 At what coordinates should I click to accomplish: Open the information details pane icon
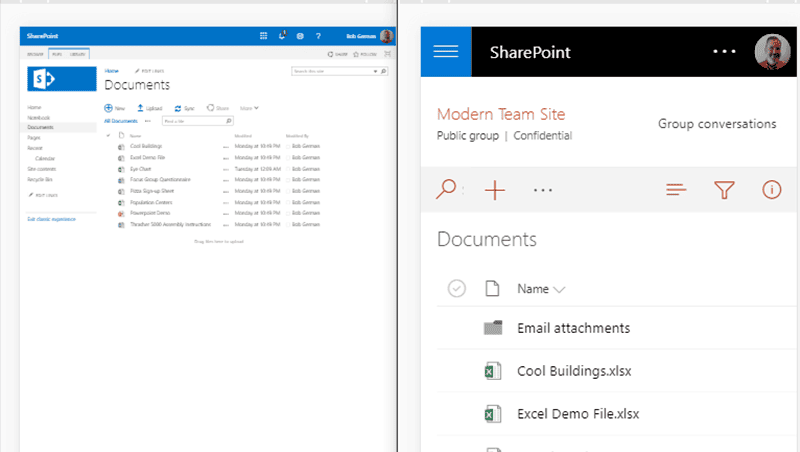pyautogui.click(x=771, y=190)
